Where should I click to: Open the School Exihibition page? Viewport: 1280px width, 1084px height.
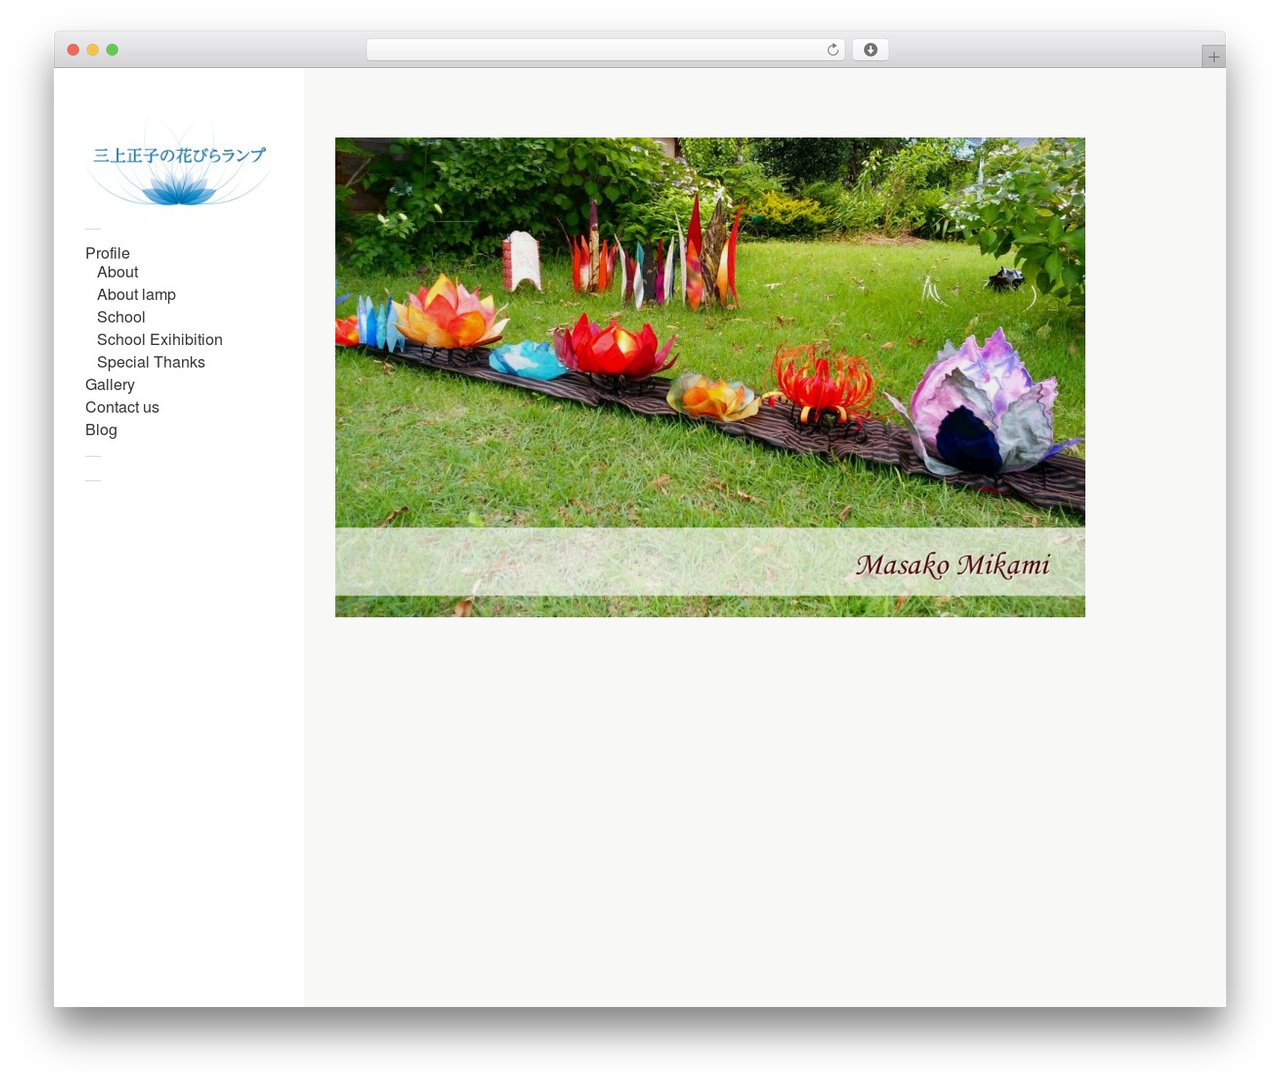pos(160,340)
